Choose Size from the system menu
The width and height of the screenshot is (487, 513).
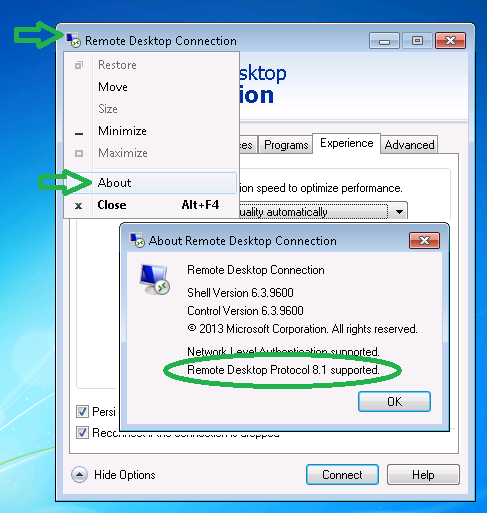(151, 109)
